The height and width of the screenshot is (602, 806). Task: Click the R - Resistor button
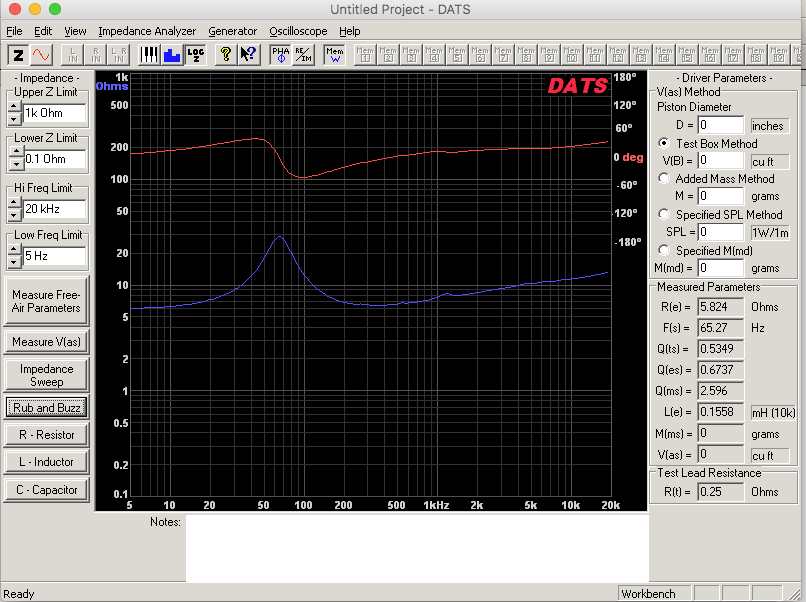(x=46, y=435)
